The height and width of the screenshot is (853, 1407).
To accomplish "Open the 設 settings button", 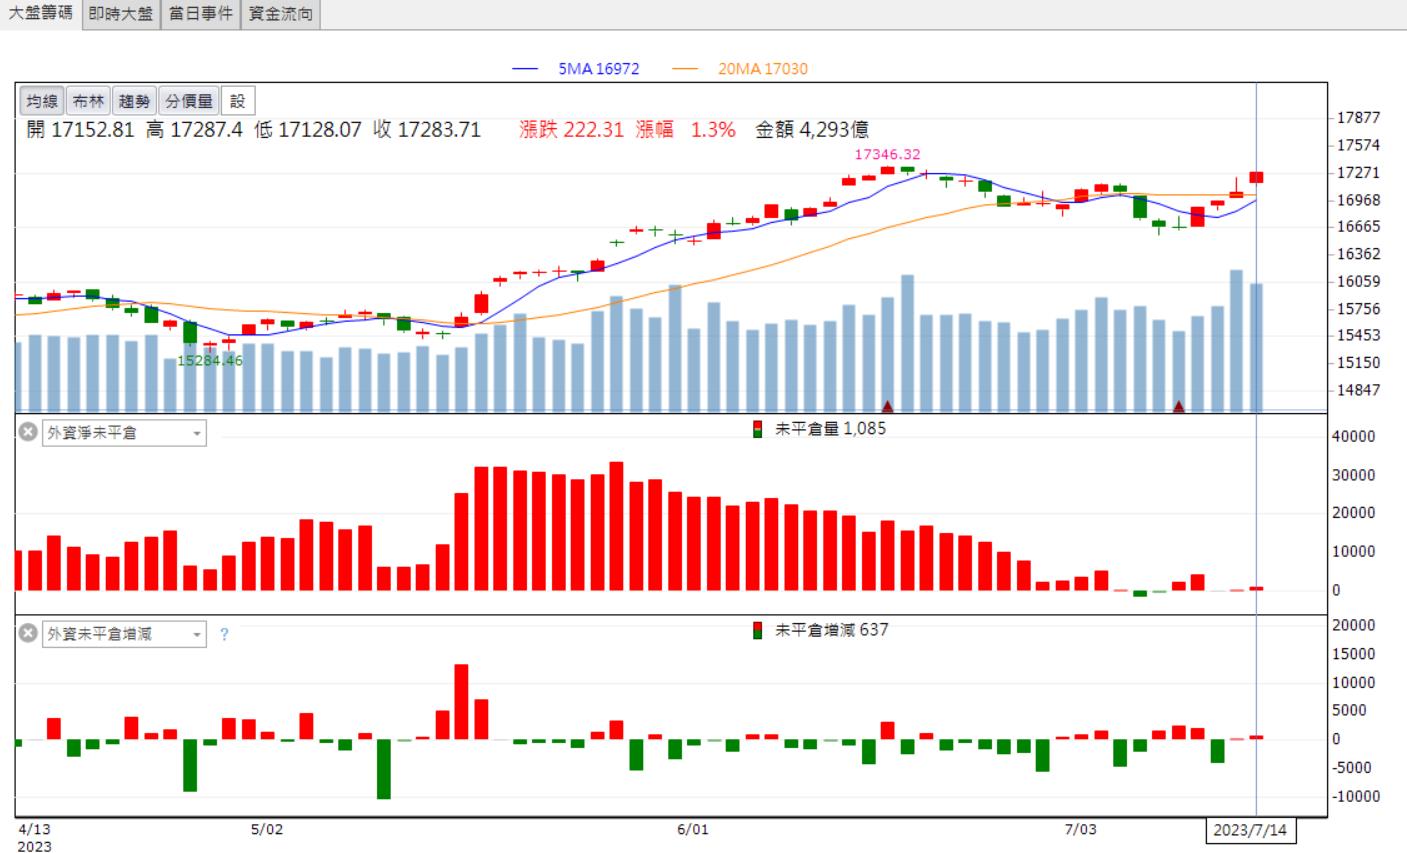I will (238, 101).
